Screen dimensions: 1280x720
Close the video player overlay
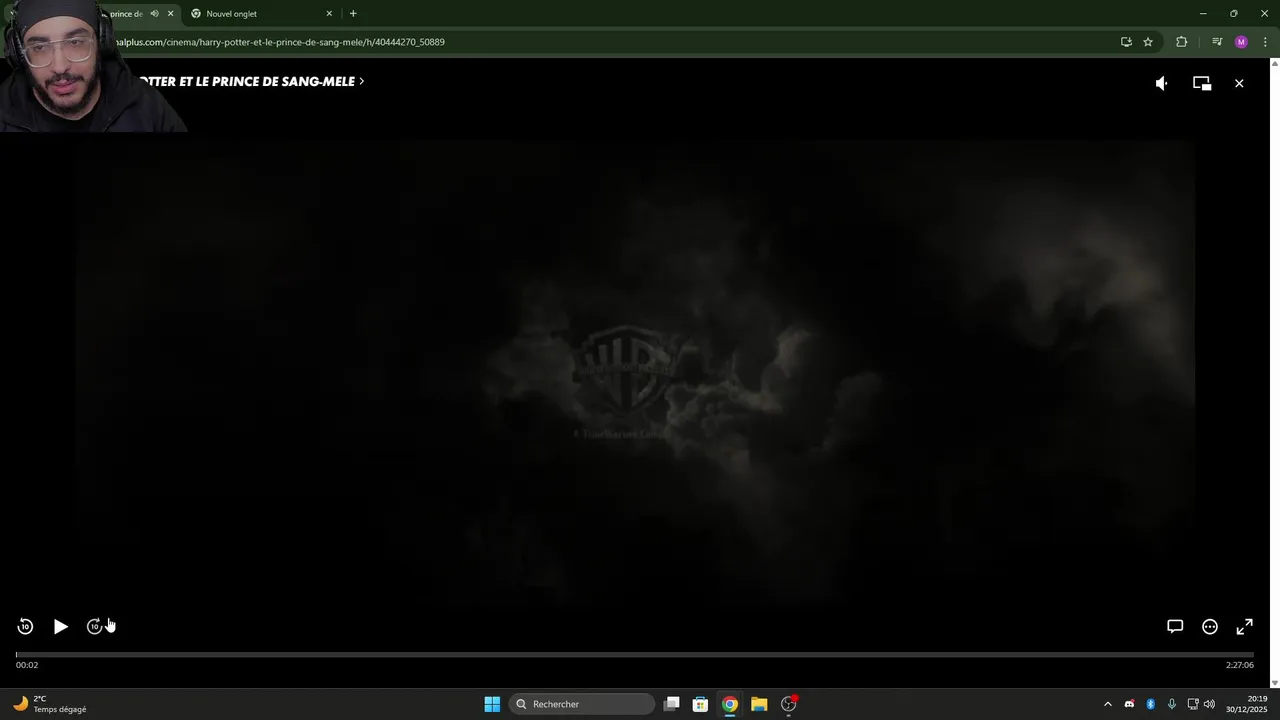[1239, 84]
